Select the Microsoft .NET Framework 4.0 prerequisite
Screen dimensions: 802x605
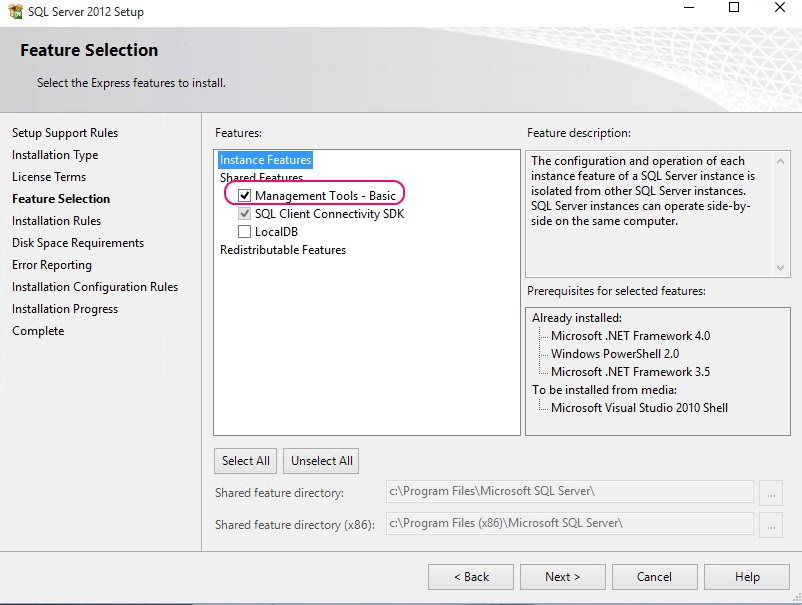630,336
